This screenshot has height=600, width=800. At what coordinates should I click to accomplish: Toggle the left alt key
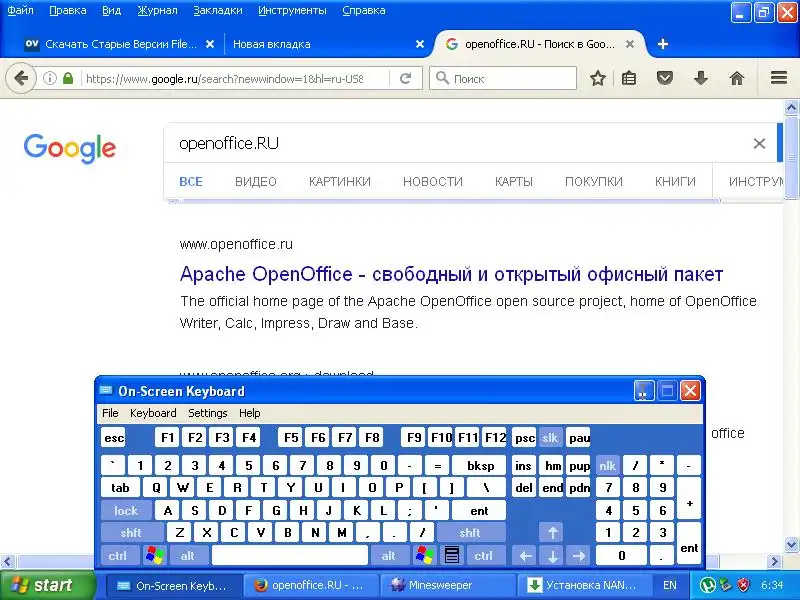point(188,555)
